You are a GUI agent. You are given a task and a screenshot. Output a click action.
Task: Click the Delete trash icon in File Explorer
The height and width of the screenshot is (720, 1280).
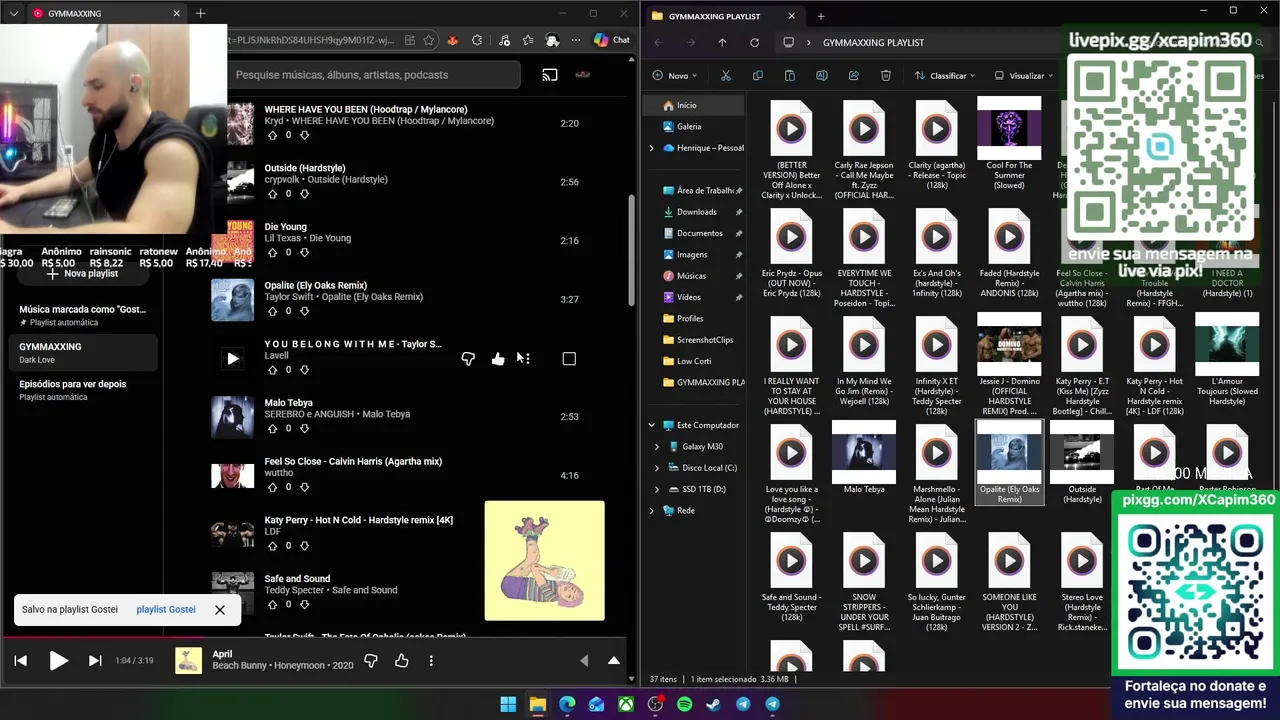pyautogui.click(x=885, y=75)
